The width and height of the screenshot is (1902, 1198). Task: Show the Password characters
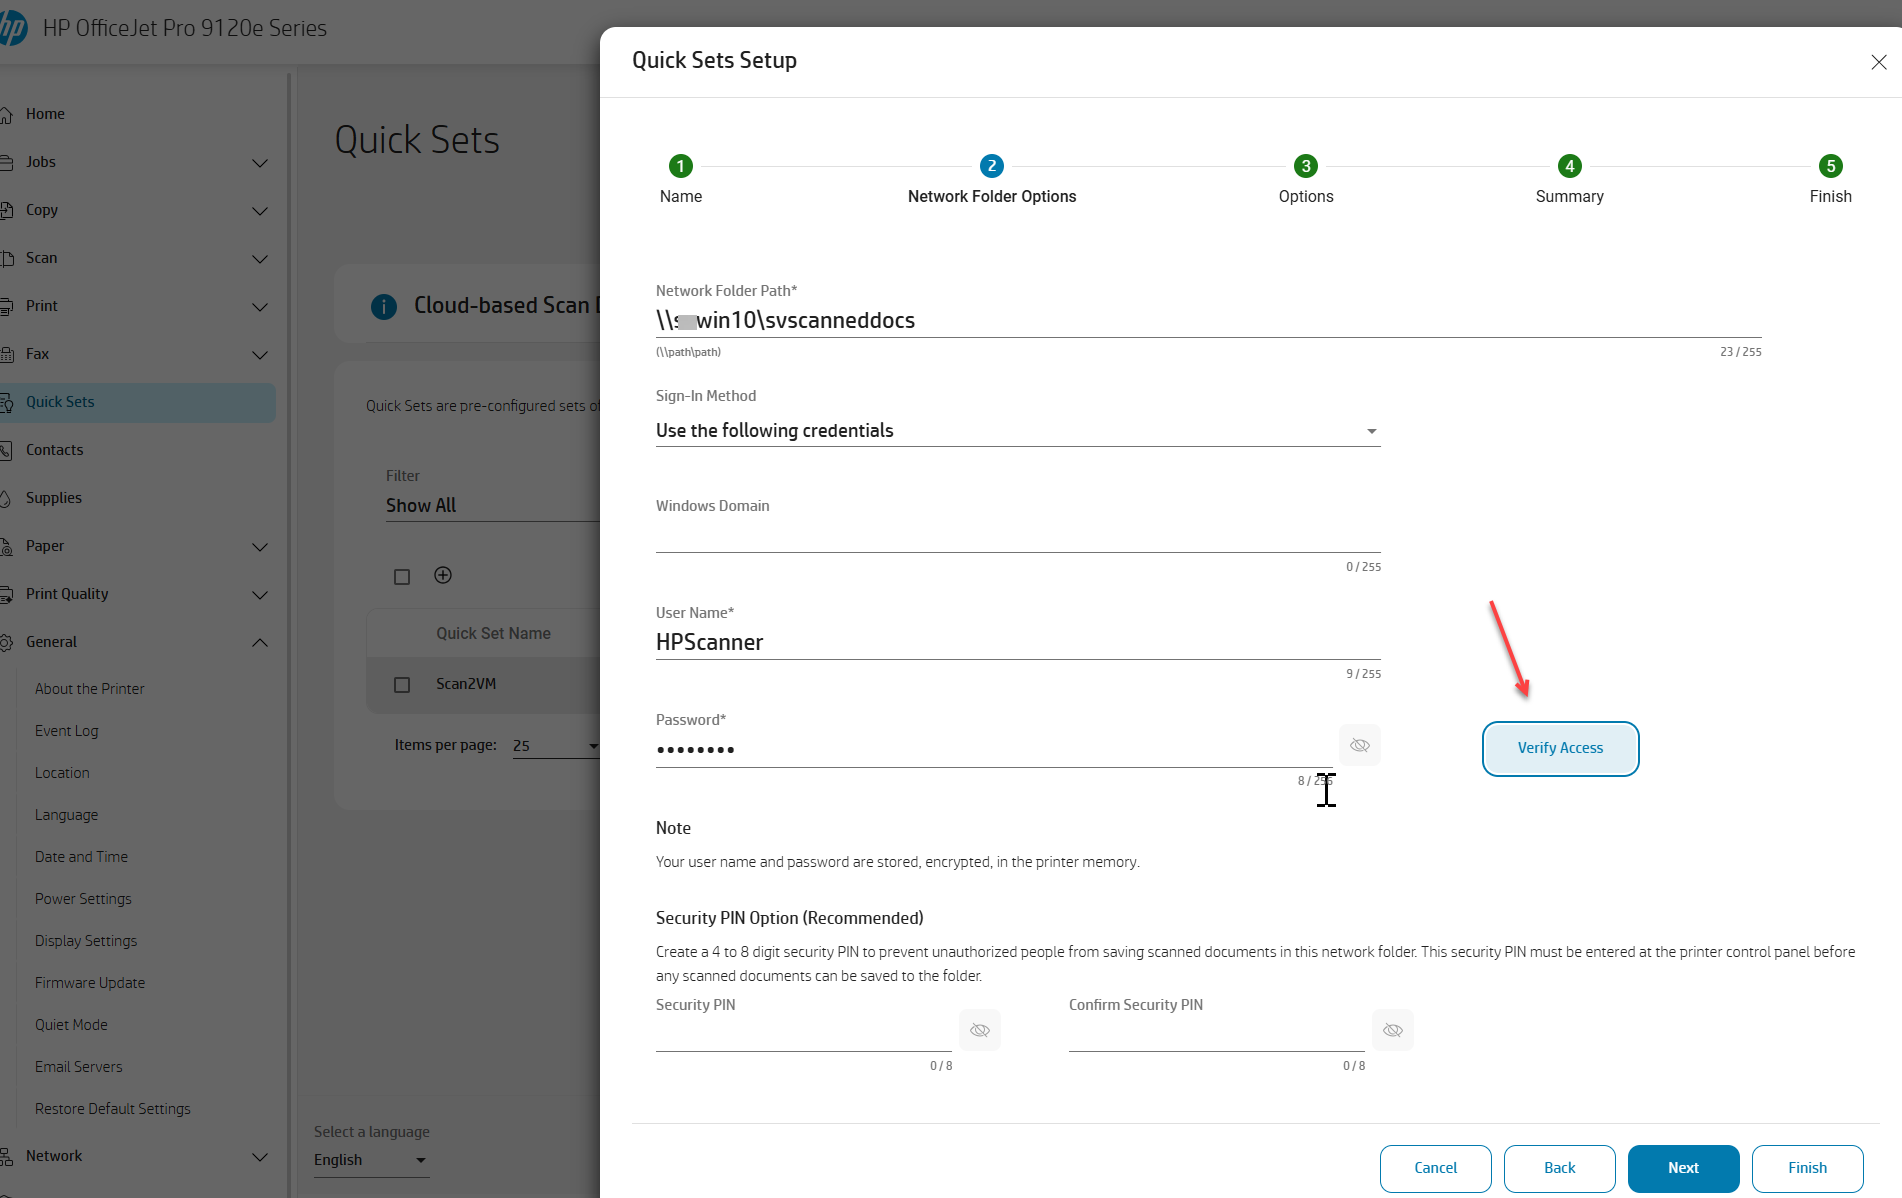pos(1360,745)
